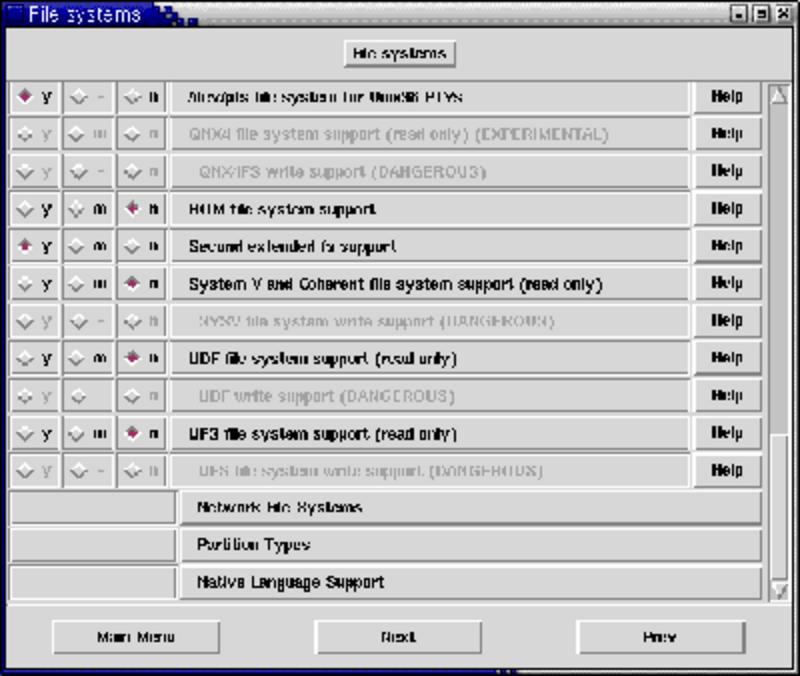This screenshot has height=676, width=800.
Task: Choose 'n' for Second extended fs support
Action: click(141, 246)
